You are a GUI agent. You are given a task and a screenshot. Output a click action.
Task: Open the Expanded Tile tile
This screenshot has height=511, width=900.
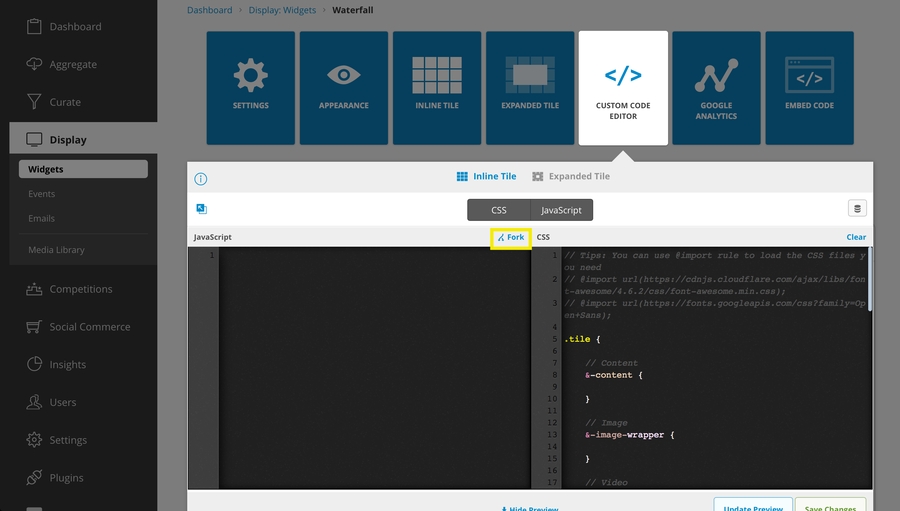pos(530,87)
